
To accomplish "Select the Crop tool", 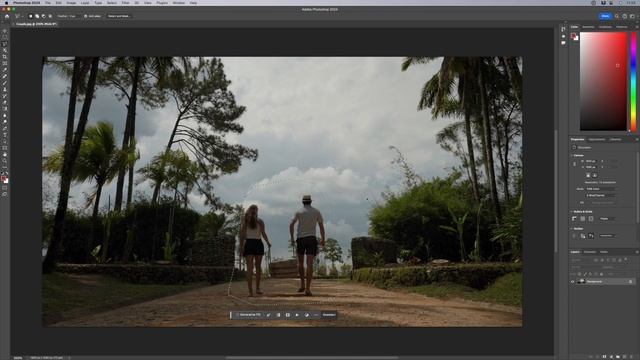I will click(x=5, y=57).
